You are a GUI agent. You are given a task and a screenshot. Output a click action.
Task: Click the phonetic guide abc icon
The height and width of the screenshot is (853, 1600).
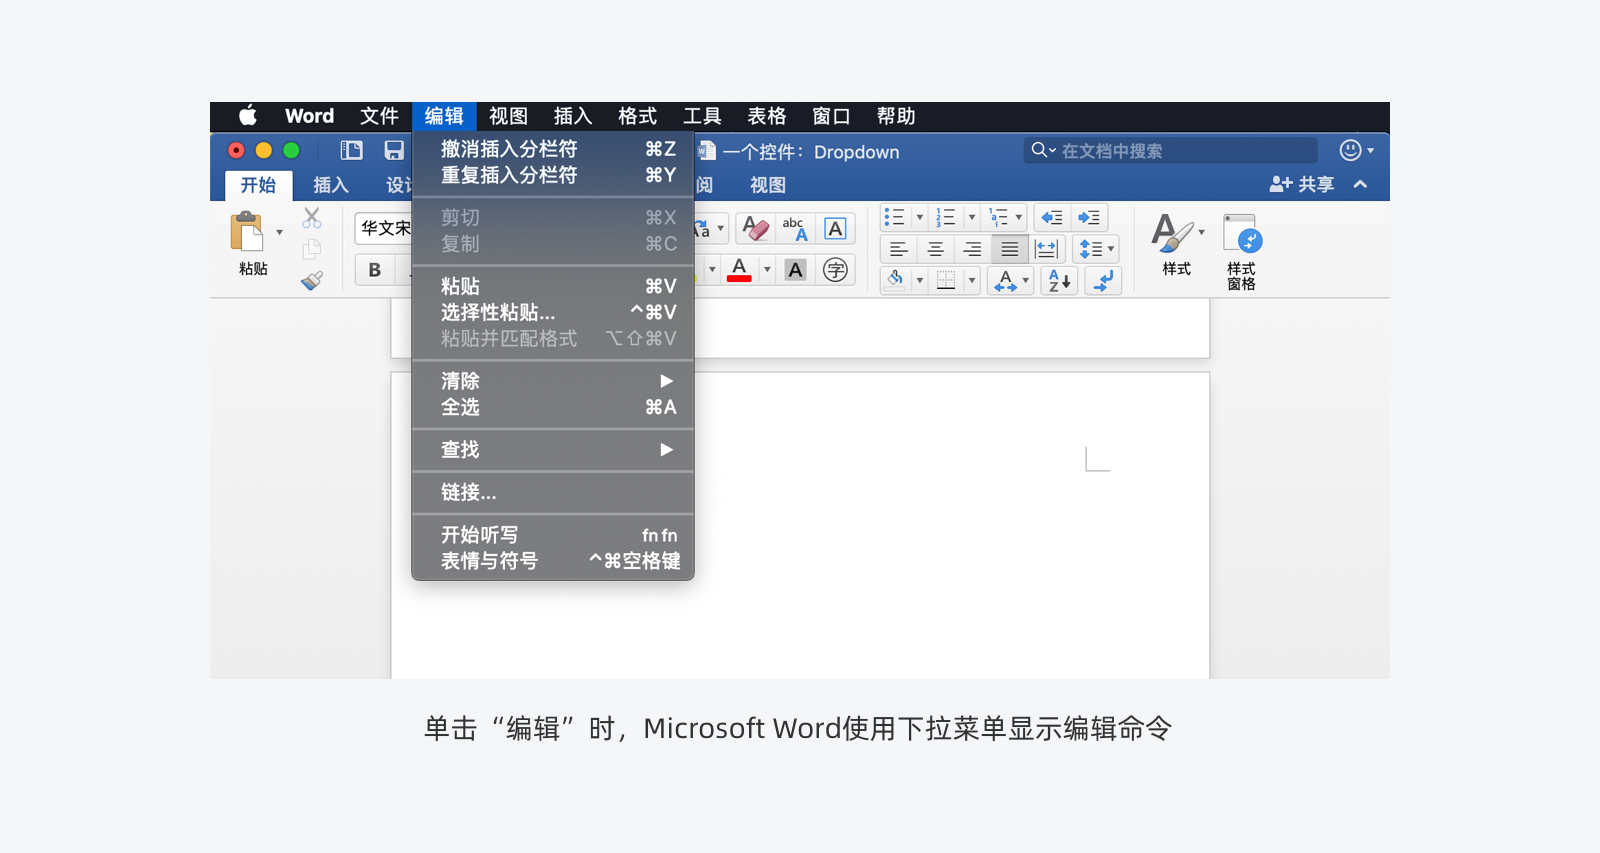795,229
